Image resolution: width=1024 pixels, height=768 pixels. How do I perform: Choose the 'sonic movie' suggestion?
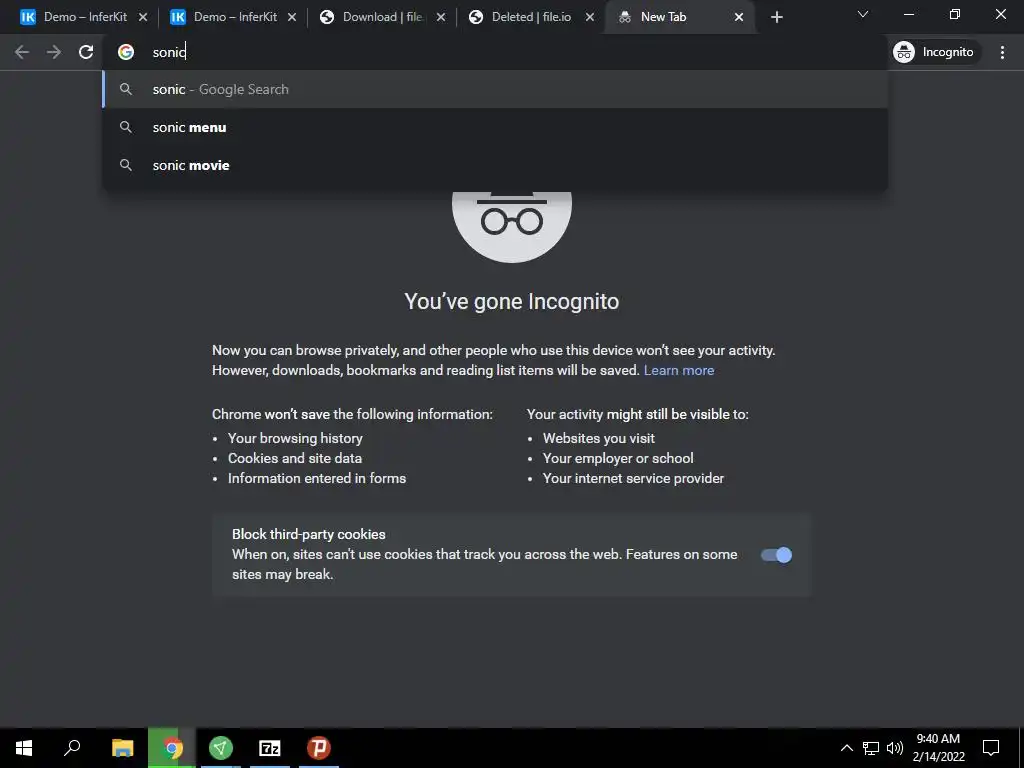494,165
